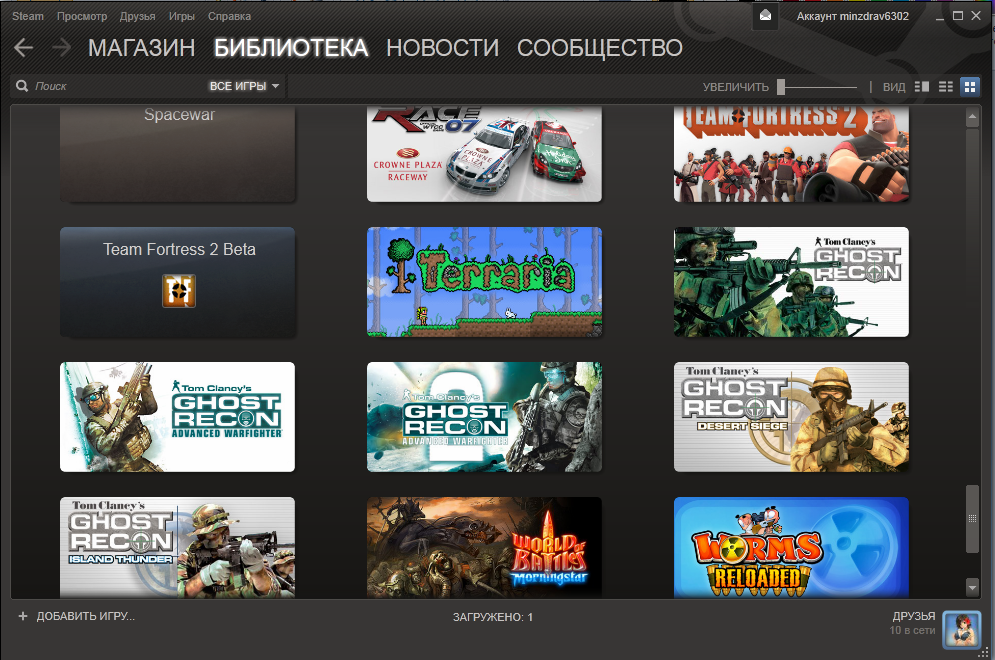The width and height of the screenshot is (995, 660).
Task: Click the УВЕЛИЧИТЬ label
Action: pos(735,87)
